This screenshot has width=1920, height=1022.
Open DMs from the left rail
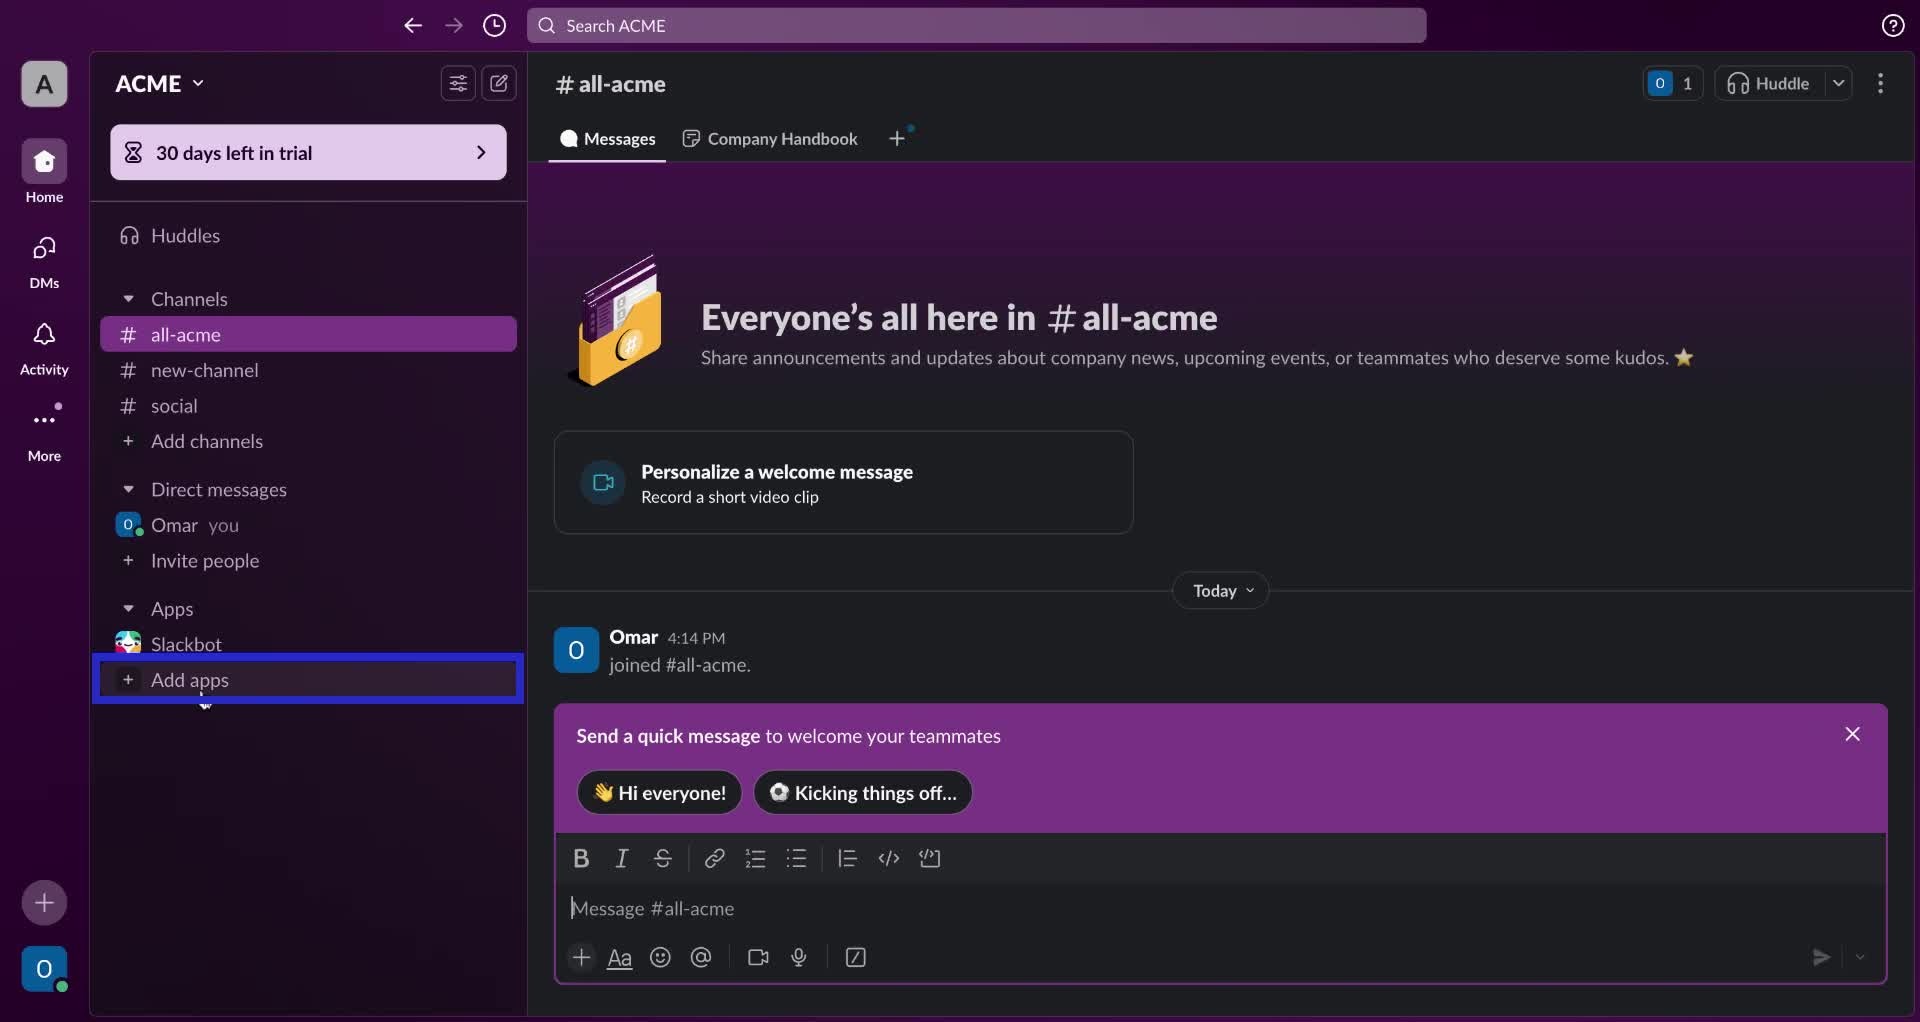point(43,260)
